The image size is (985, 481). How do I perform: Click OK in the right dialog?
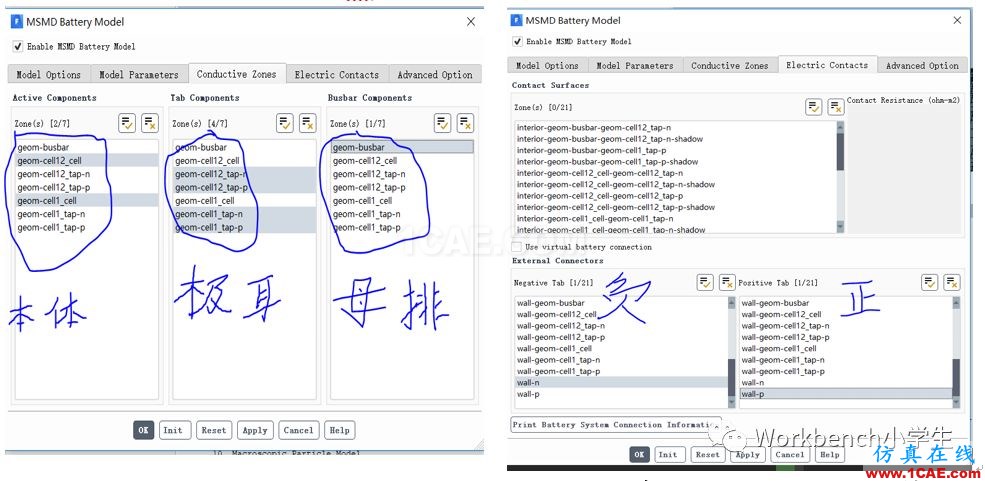point(639,455)
